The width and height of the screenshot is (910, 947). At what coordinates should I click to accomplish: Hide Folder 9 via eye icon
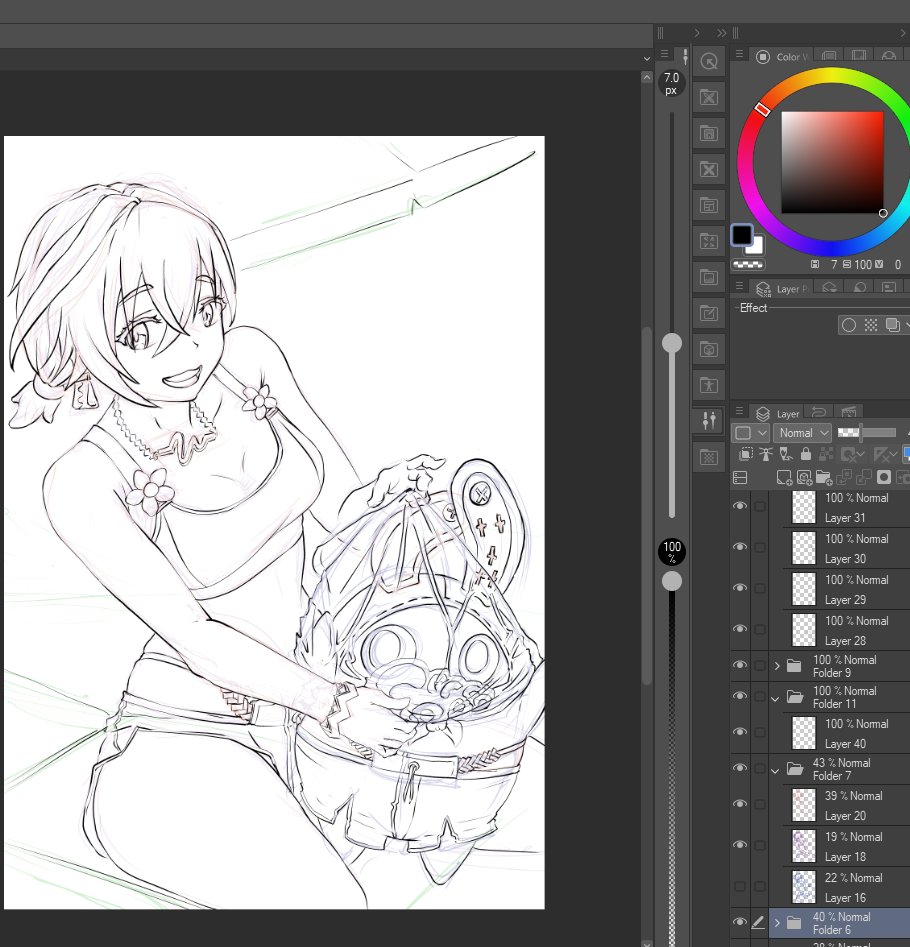click(x=740, y=665)
